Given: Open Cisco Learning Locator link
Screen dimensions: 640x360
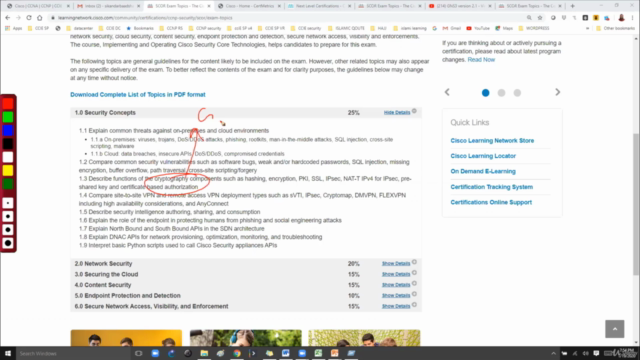Looking at the screenshot, I should [x=483, y=156].
